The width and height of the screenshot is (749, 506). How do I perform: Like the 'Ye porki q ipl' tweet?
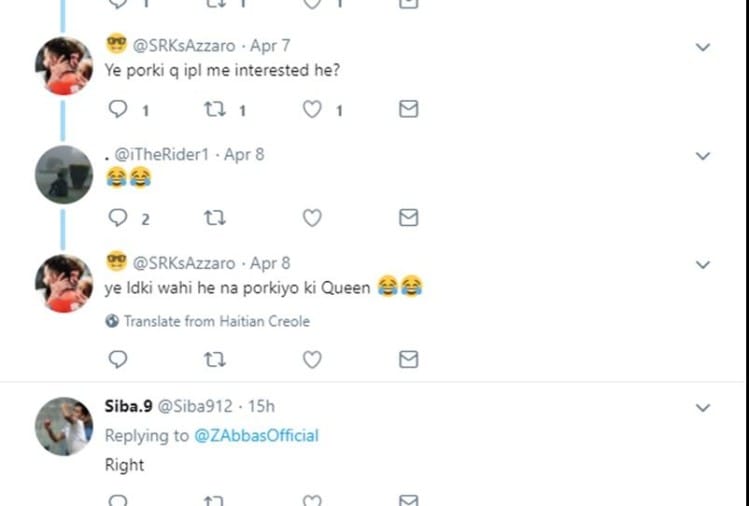[312, 109]
